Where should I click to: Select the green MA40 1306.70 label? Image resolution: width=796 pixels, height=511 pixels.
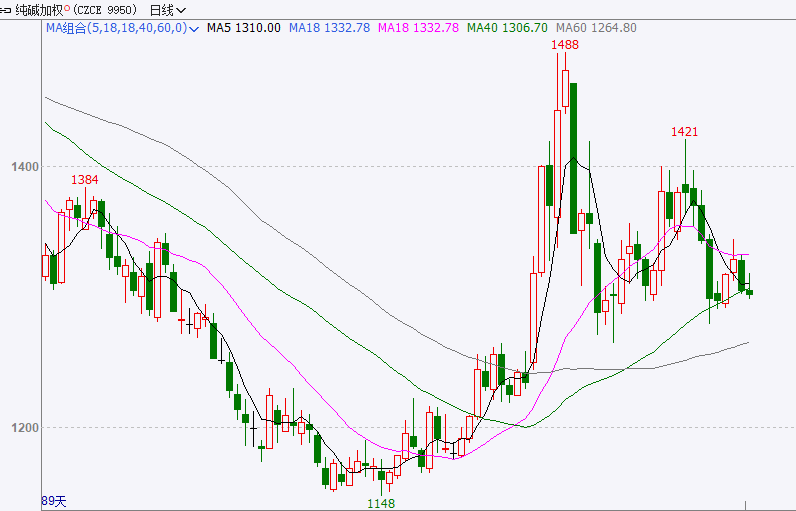(x=507, y=28)
